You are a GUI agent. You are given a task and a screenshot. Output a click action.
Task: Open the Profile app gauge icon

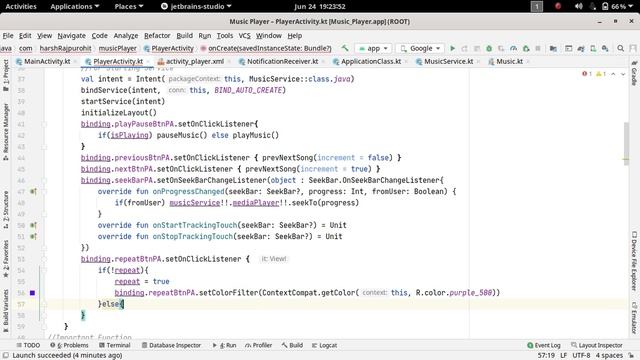(513, 48)
